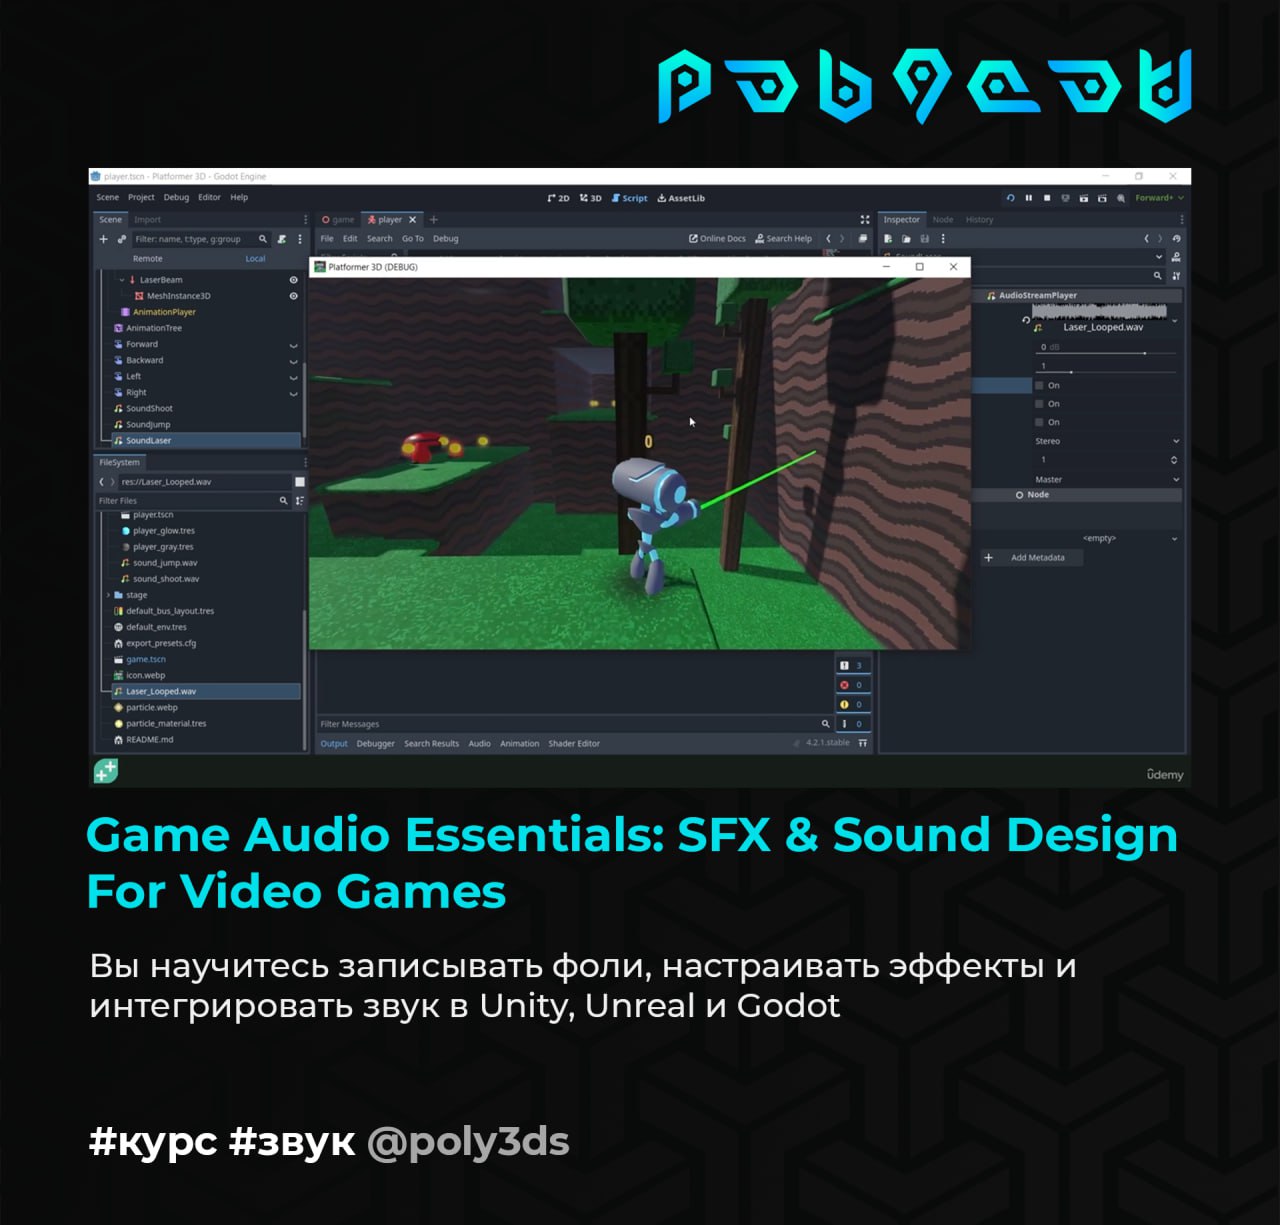Screen dimensions: 1280x1225
Task: Click the Online Docs link
Action: 717,239
